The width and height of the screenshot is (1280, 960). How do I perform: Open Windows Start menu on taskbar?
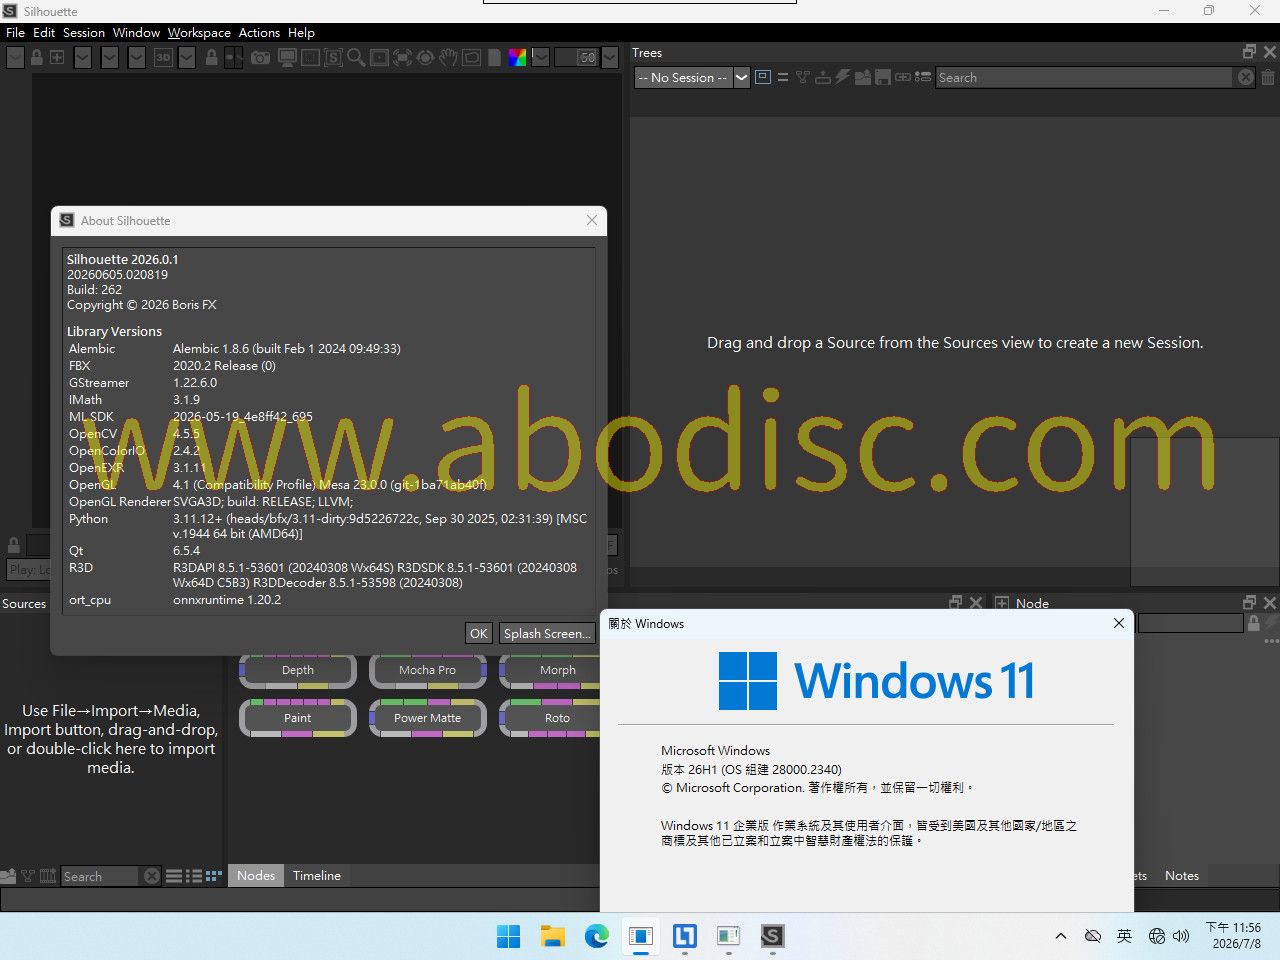(x=509, y=936)
